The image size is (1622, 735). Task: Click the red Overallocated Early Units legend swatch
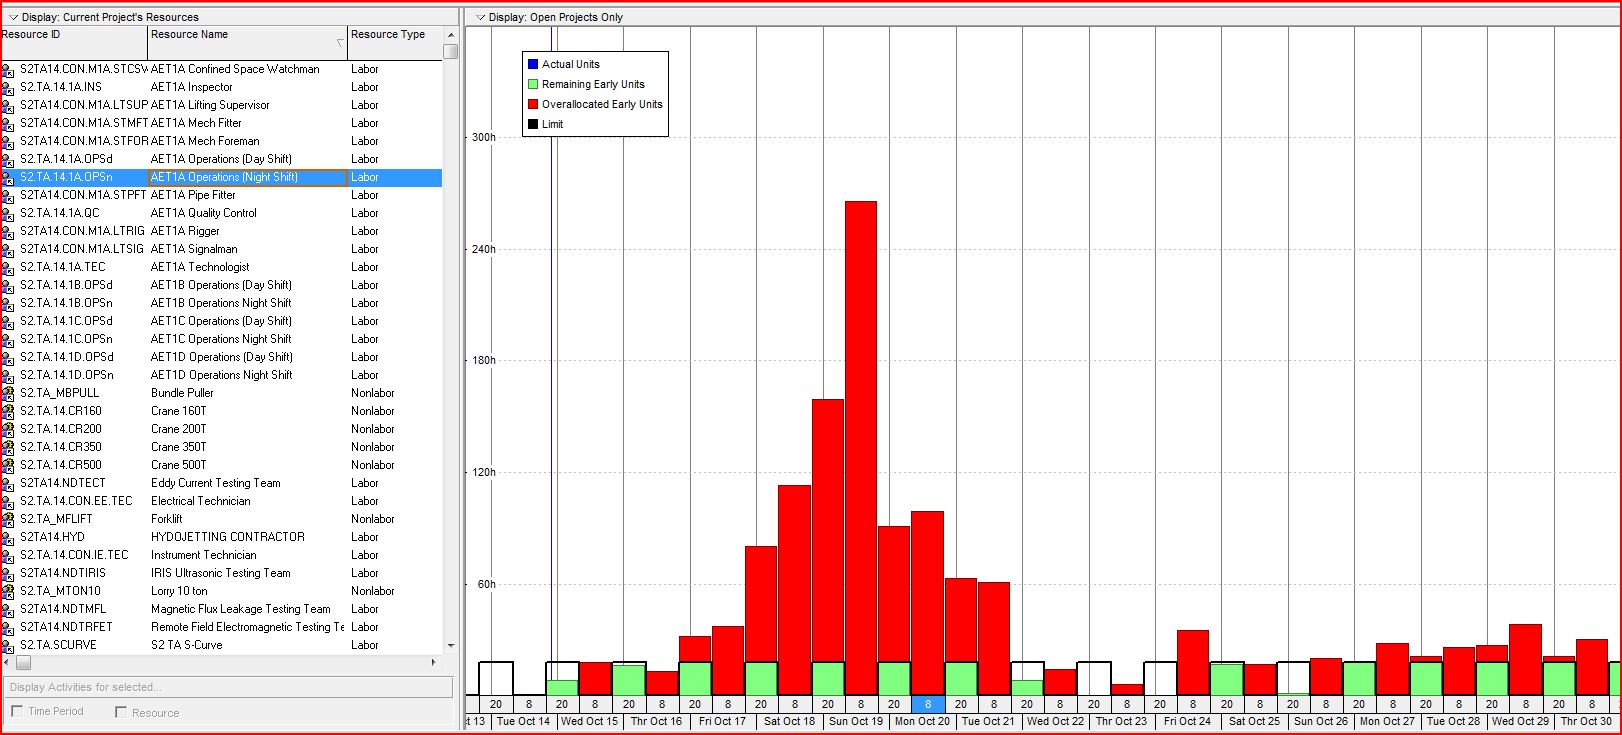(533, 104)
